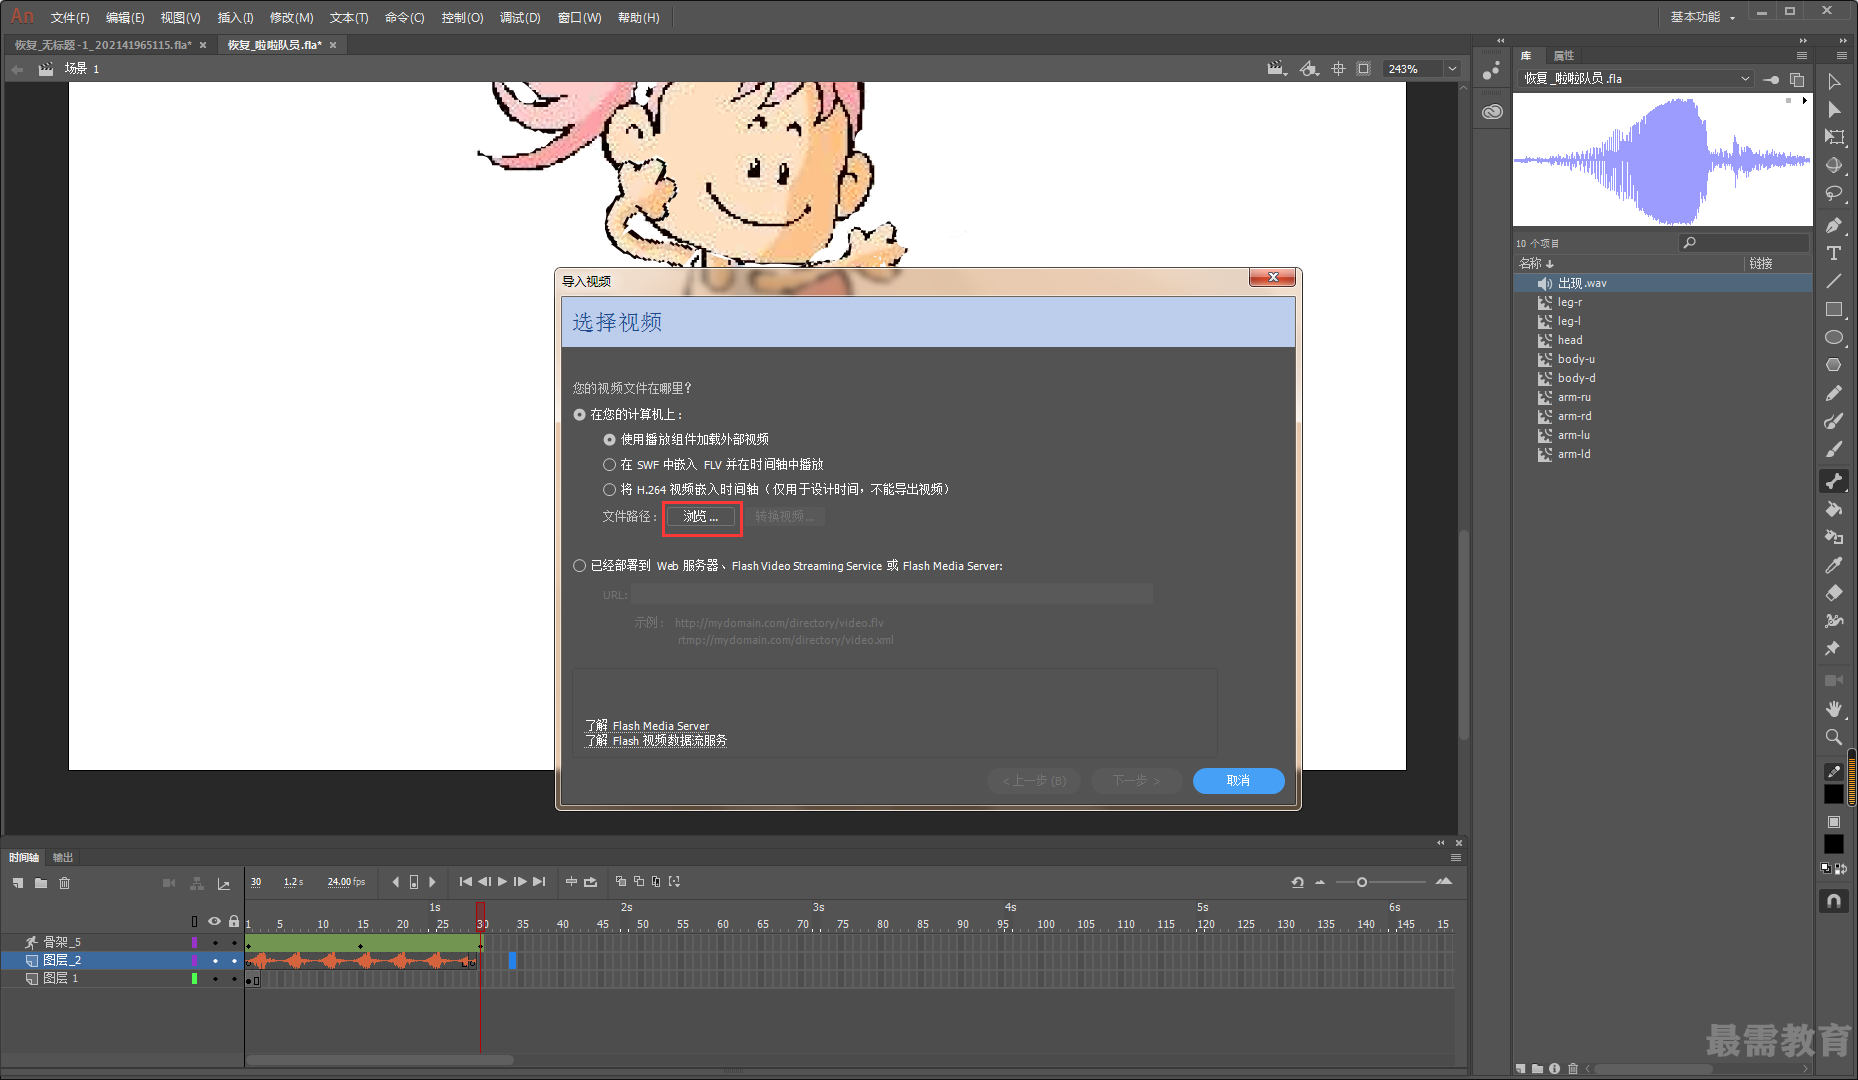Open the 文件(F) menu

pos(70,17)
